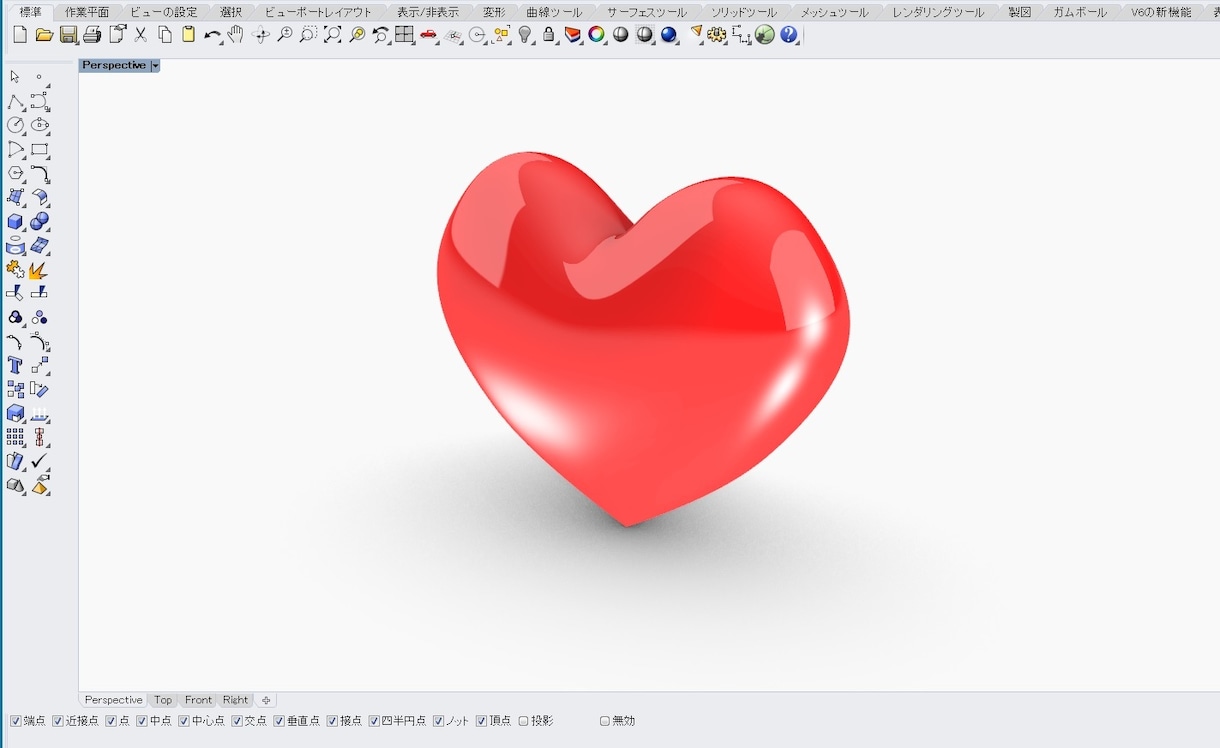The width and height of the screenshot is (1220, 748).
Task: Toggle the 端点 osnap checkbox
Action: coord(15,721)
